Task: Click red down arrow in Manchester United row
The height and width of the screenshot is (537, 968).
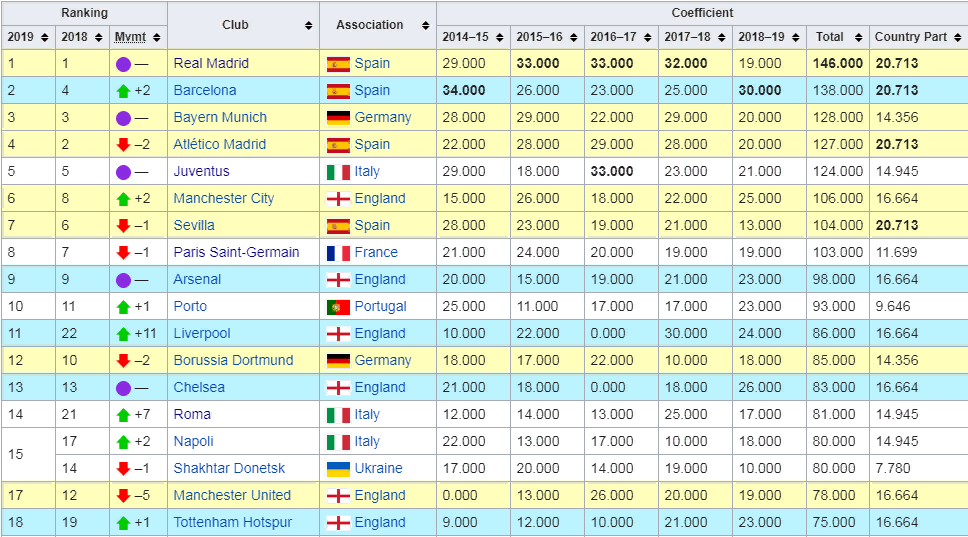Action: click(x=123, y=496)
